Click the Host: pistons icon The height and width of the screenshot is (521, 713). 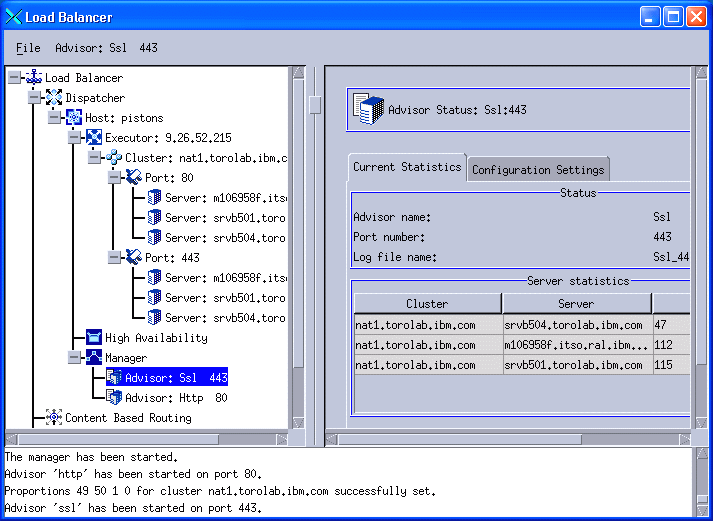click(x=74, y=118)
